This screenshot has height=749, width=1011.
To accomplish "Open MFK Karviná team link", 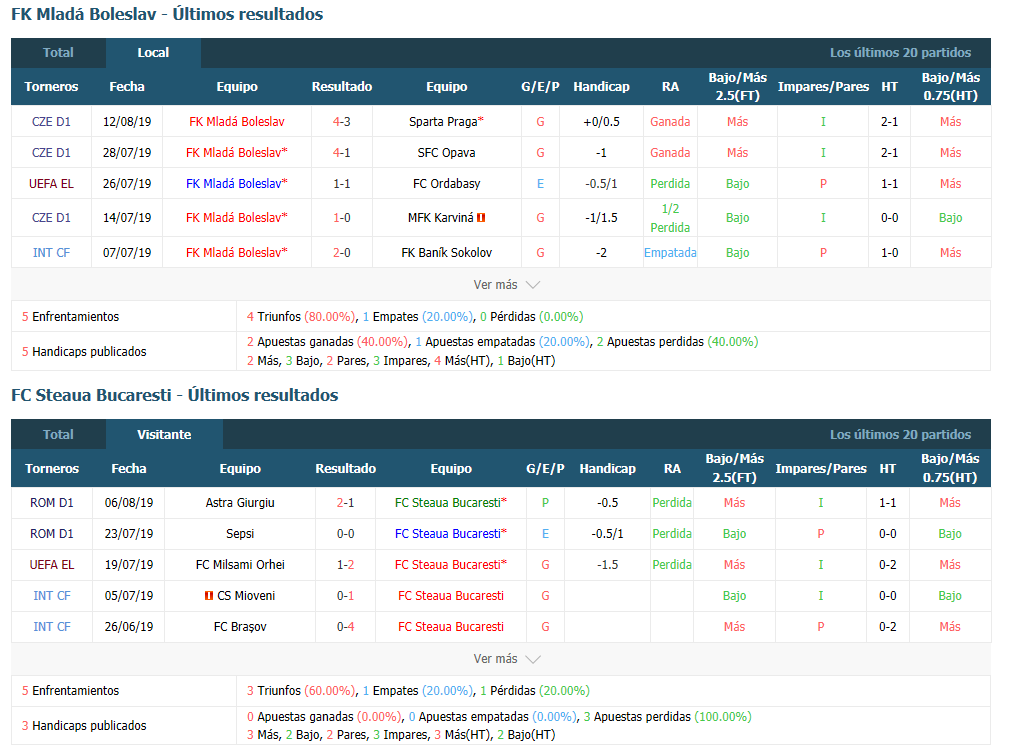I will click(440, 218).
